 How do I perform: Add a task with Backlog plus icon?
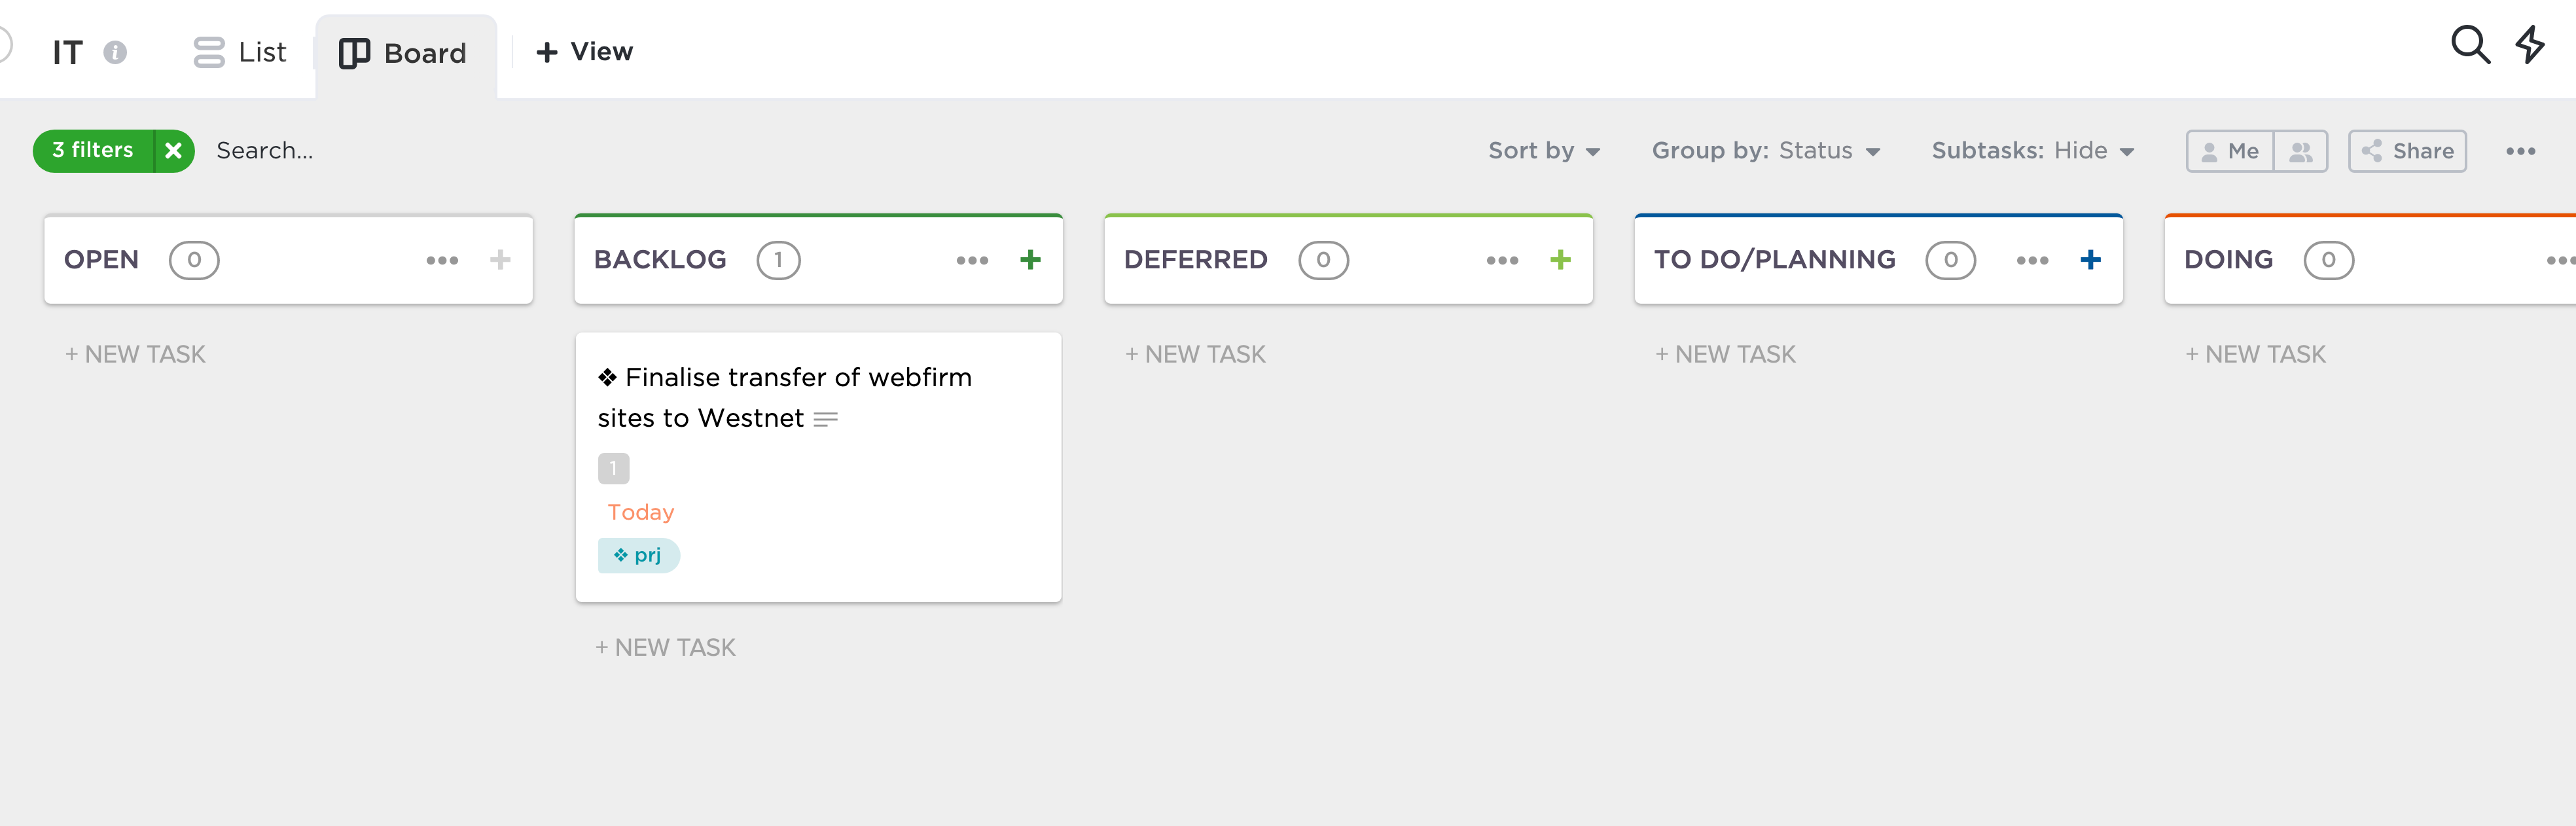(x=1030, y=260)
